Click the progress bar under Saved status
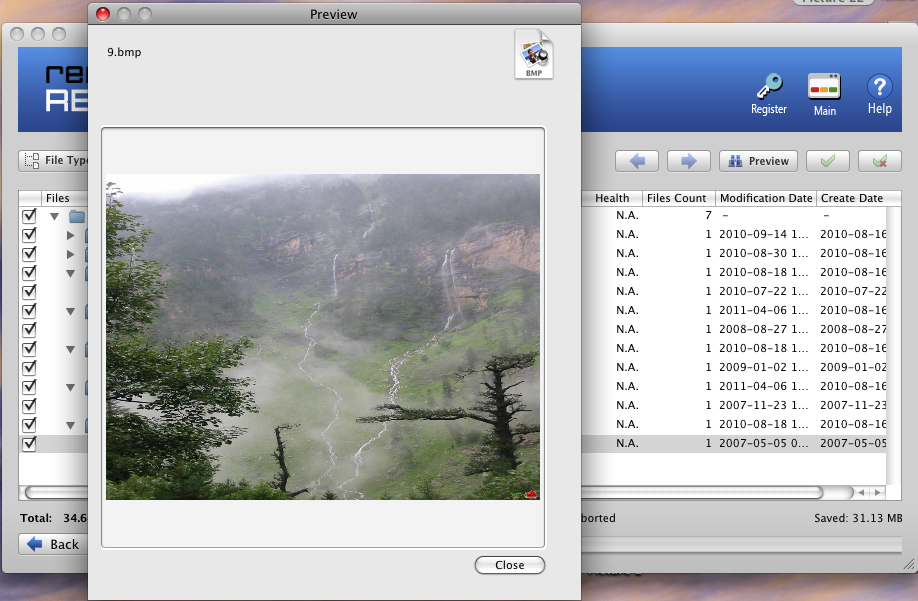918x601 pixels. tap(741, 545)
